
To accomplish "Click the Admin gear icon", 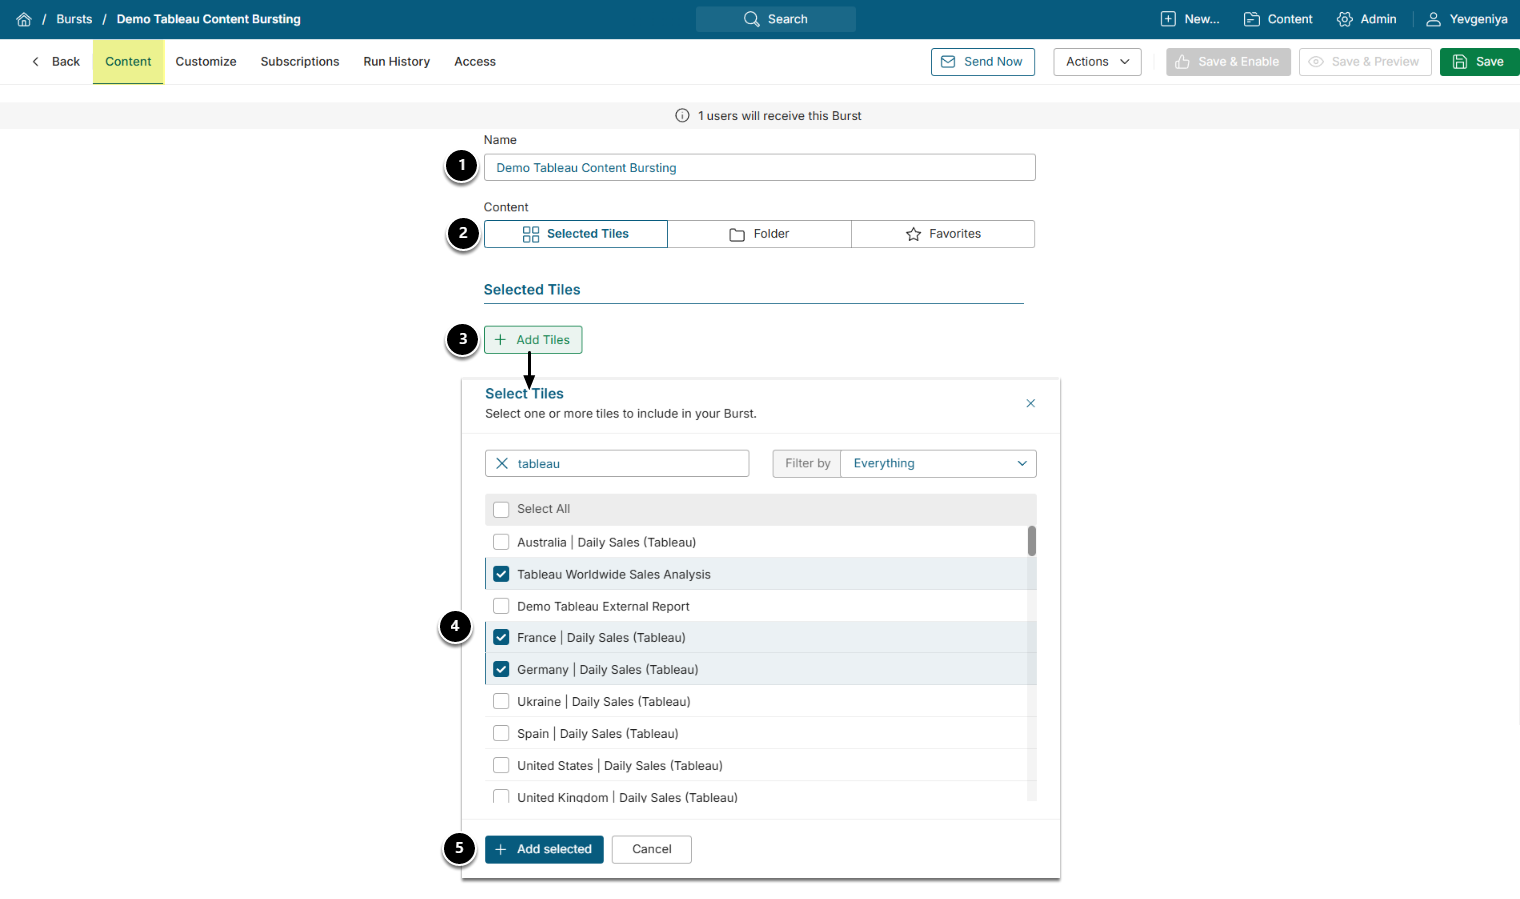I will coord(1345,19).
